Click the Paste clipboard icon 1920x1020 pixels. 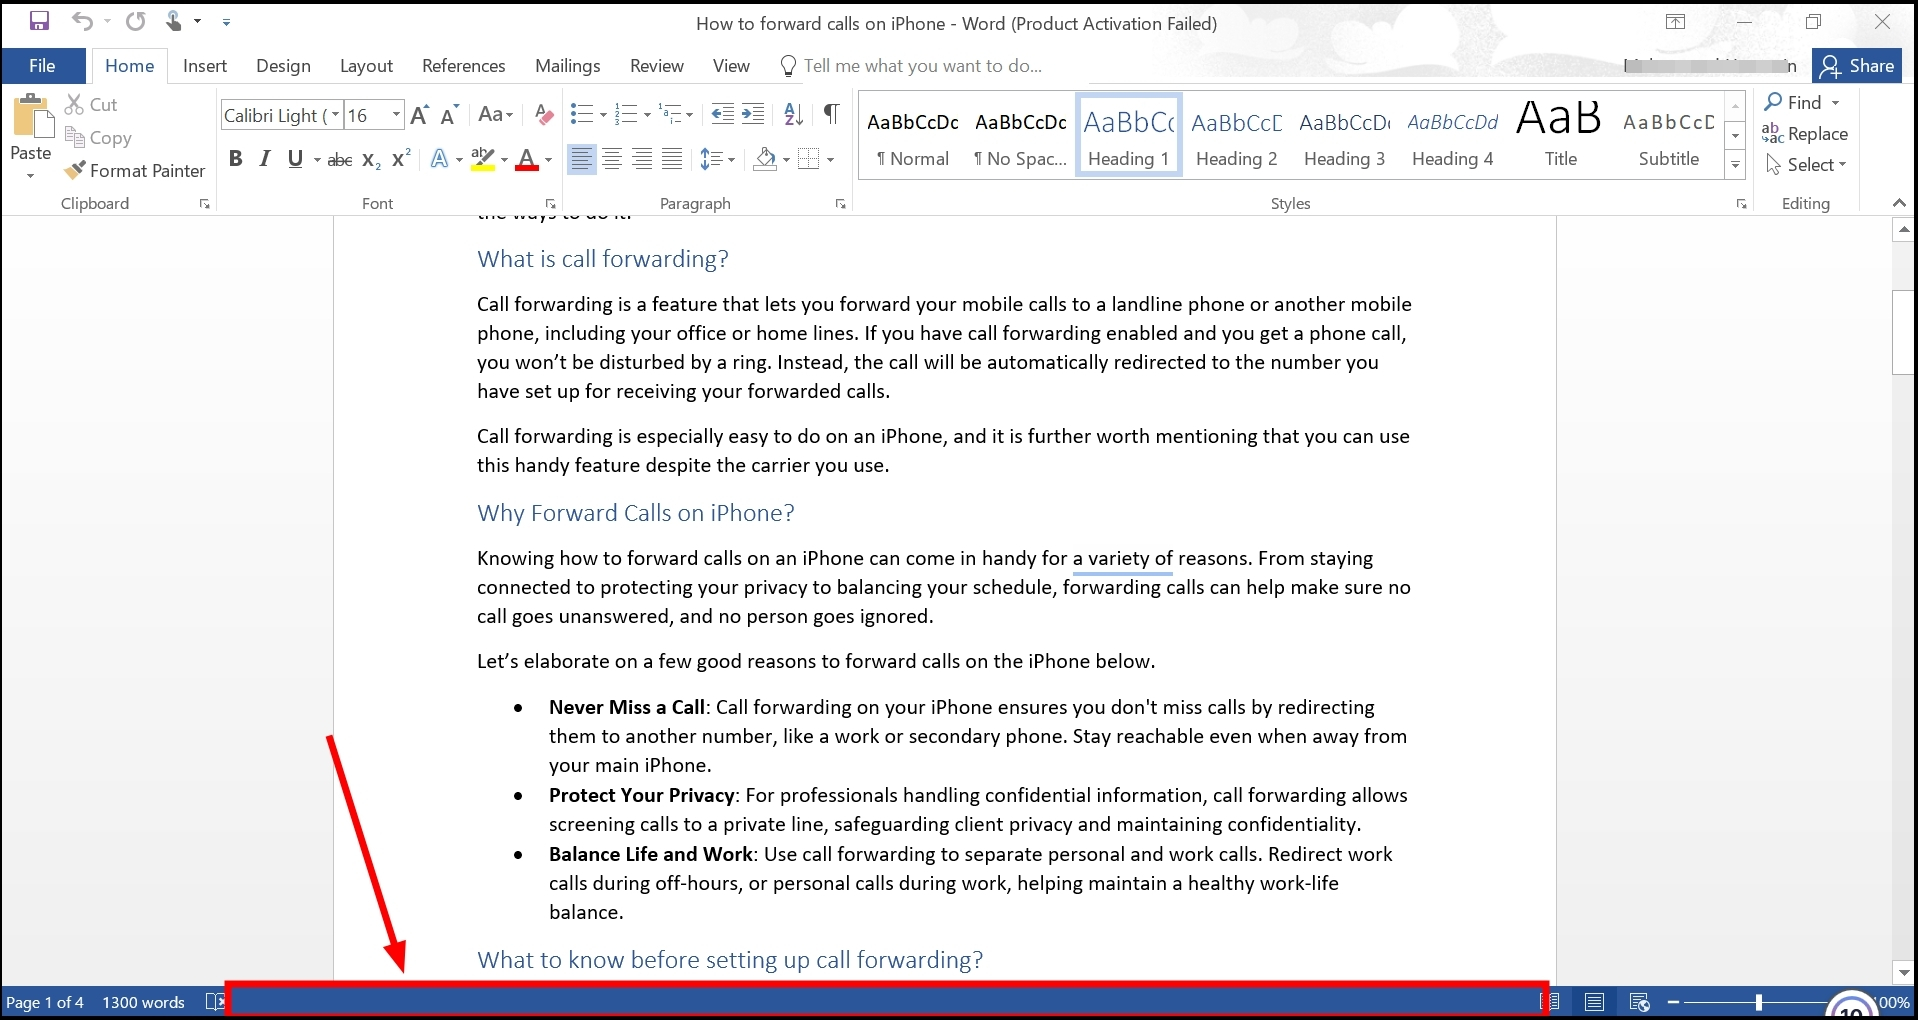(x=32, y=117)
